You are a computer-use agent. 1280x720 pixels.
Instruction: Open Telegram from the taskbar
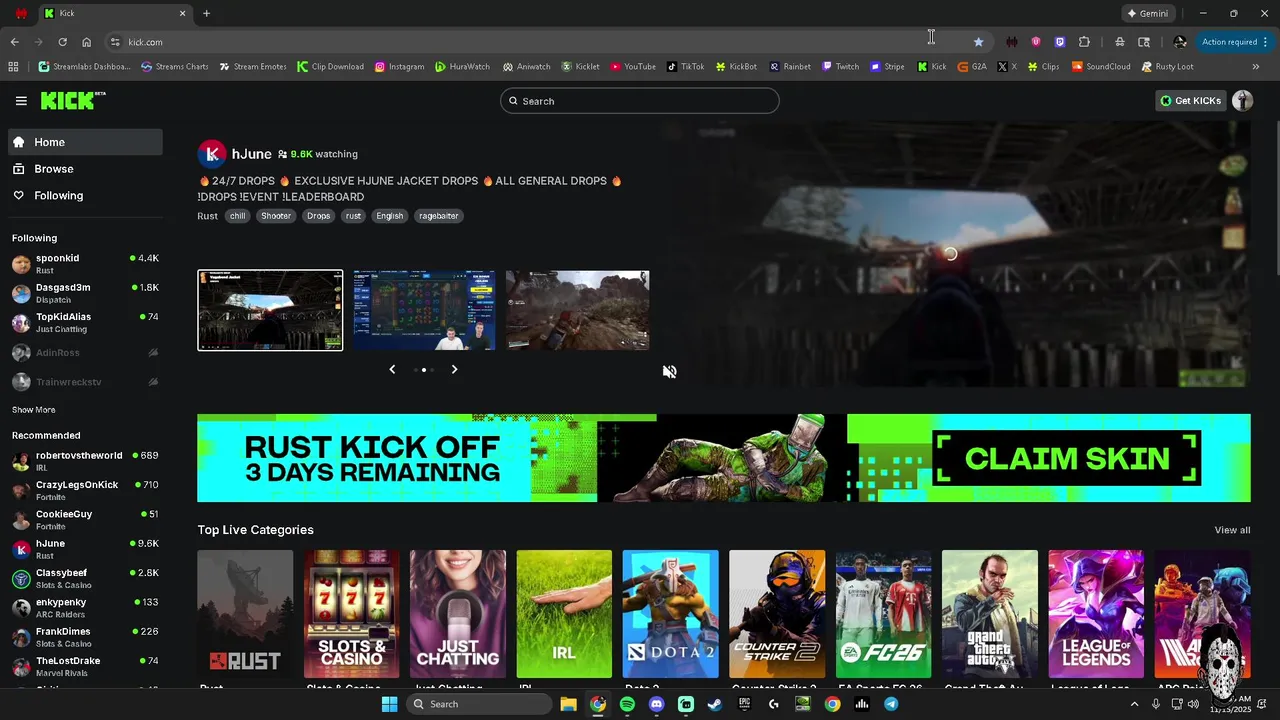tap(891, 704)
